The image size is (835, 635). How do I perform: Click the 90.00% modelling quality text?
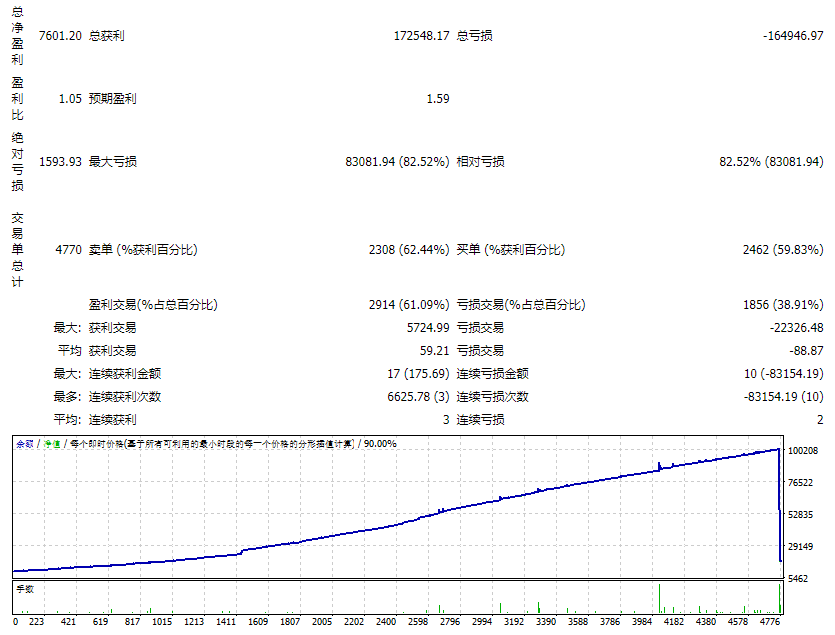pos(380,444)
